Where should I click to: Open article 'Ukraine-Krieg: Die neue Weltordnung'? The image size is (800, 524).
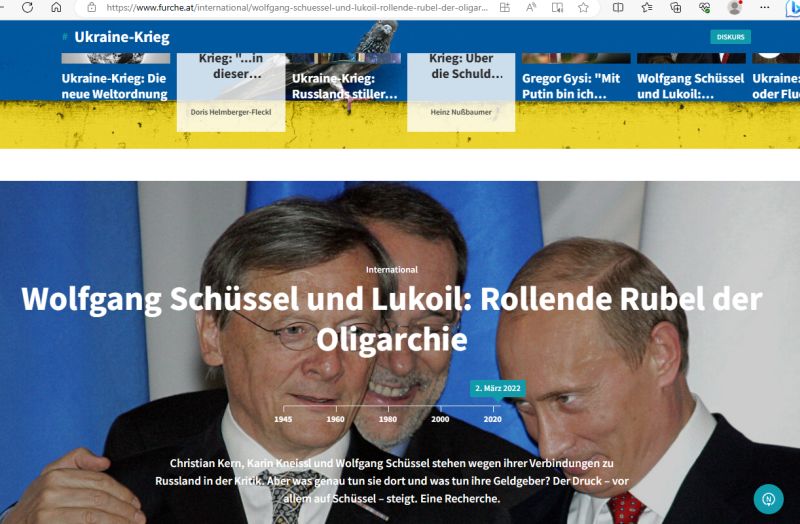115,86
